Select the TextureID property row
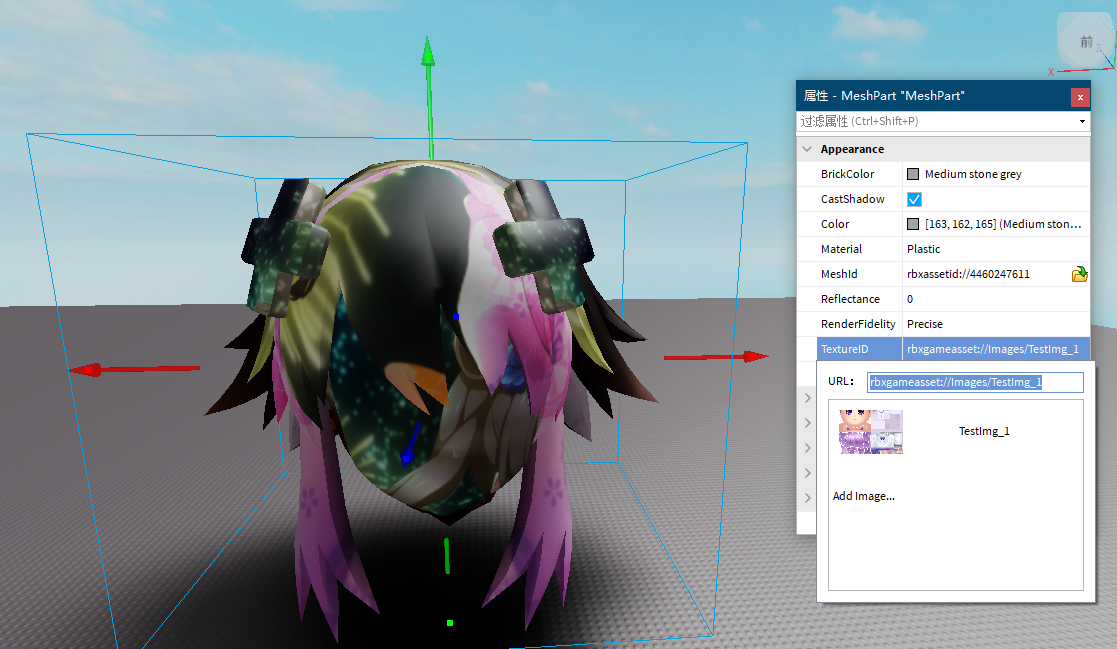 [x=953, y=348]
